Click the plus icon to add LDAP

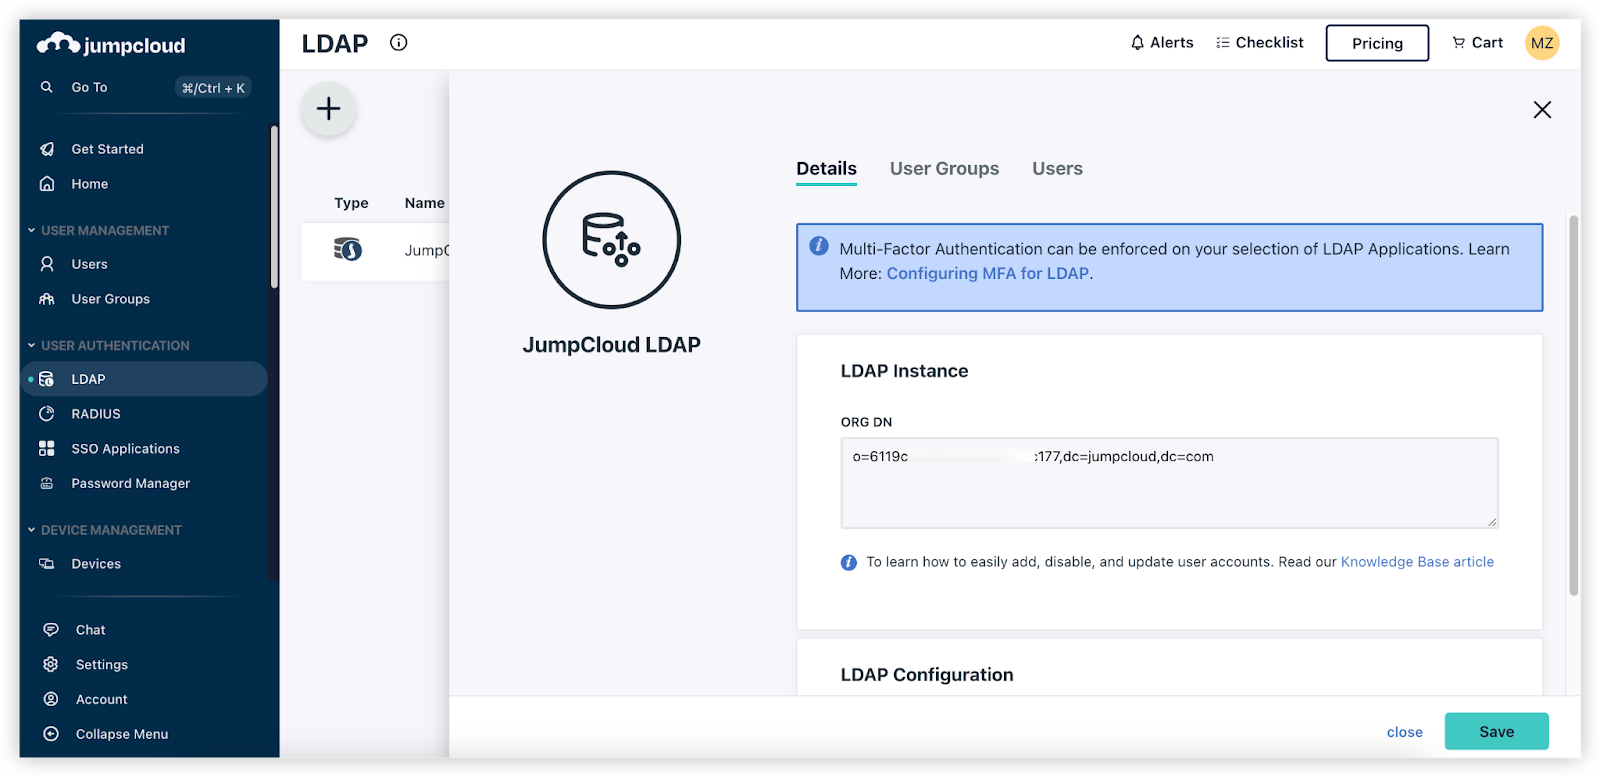pyautogui.click(x=328, y=109)
